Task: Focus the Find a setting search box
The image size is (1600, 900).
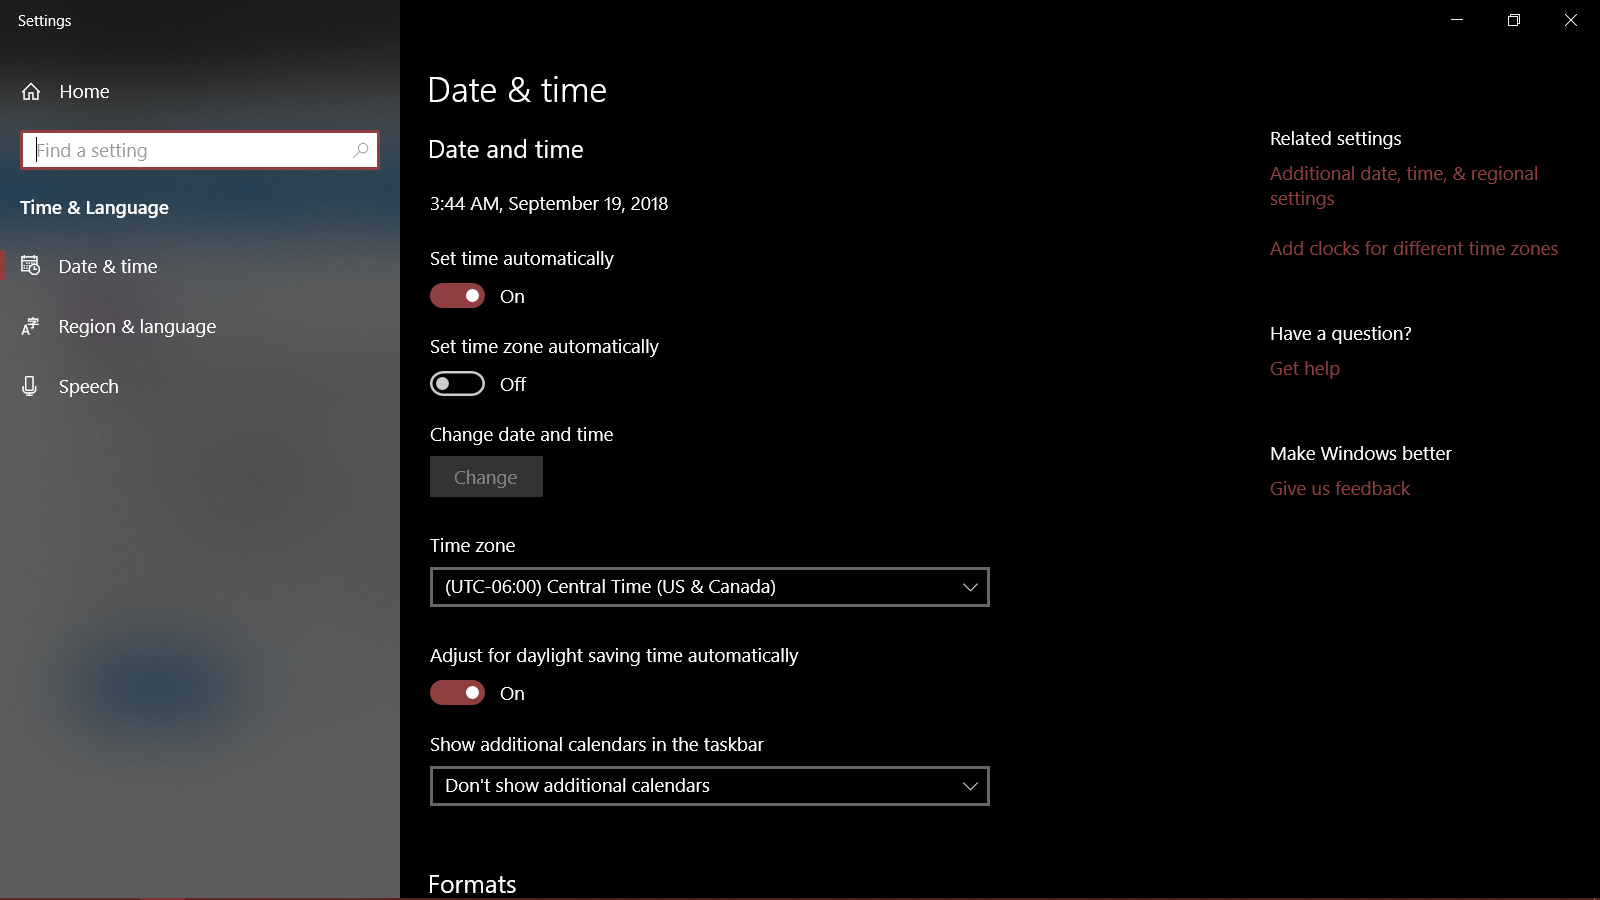Action: pos(200,150)
